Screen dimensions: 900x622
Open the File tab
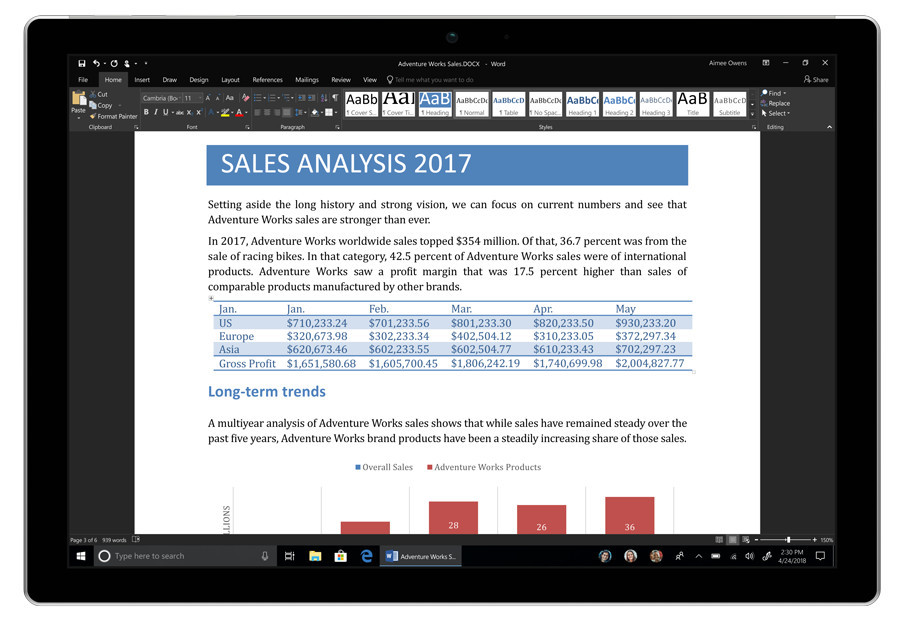click(x=83, y=80)
